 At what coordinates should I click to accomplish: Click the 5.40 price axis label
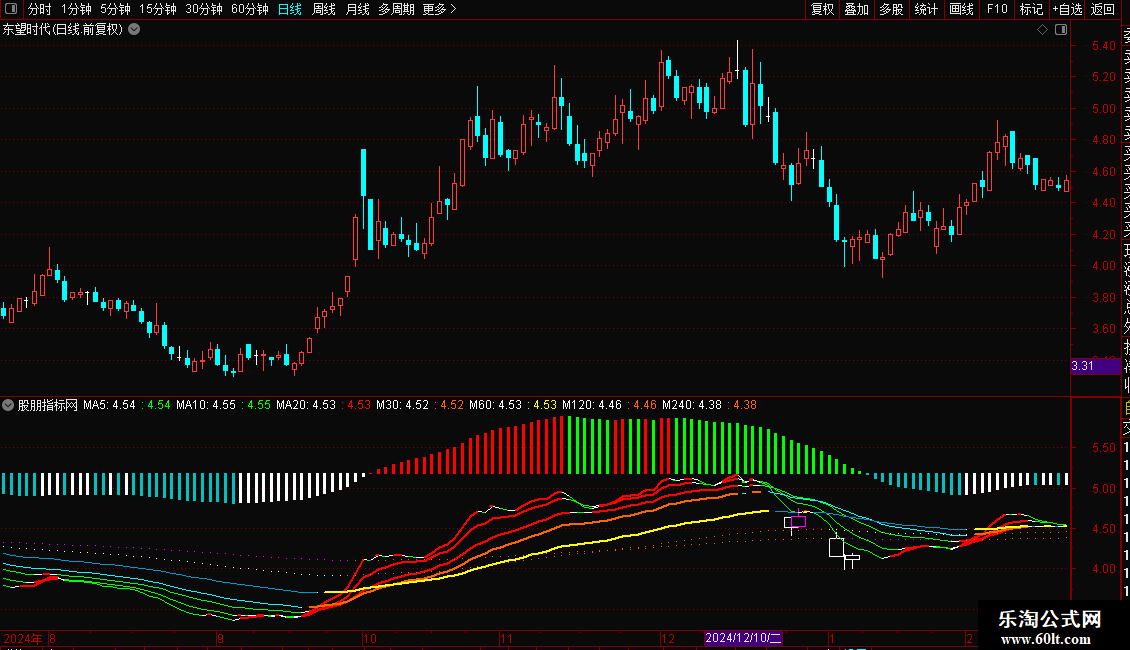pyautogui.click(x=1103, y=45)
